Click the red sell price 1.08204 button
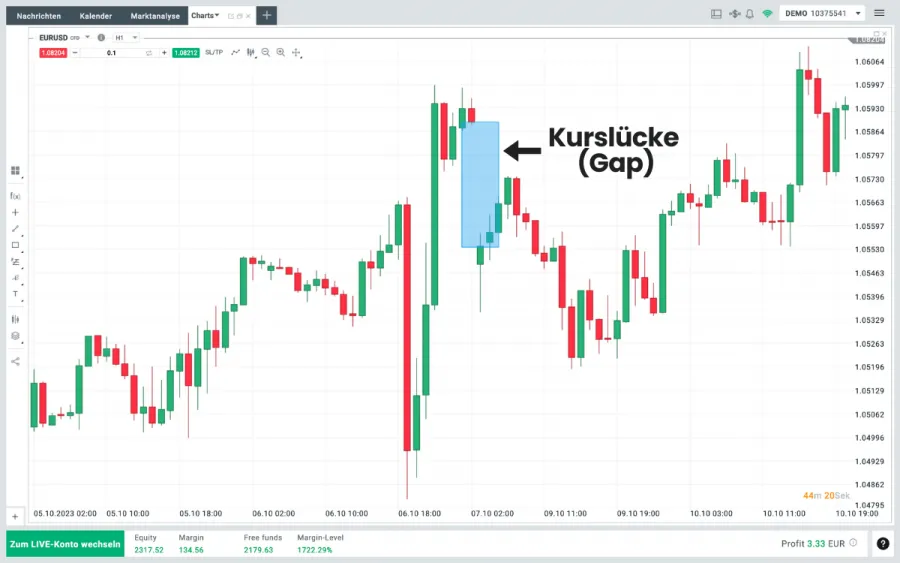900x563 pixels. [x=53, y=53]
